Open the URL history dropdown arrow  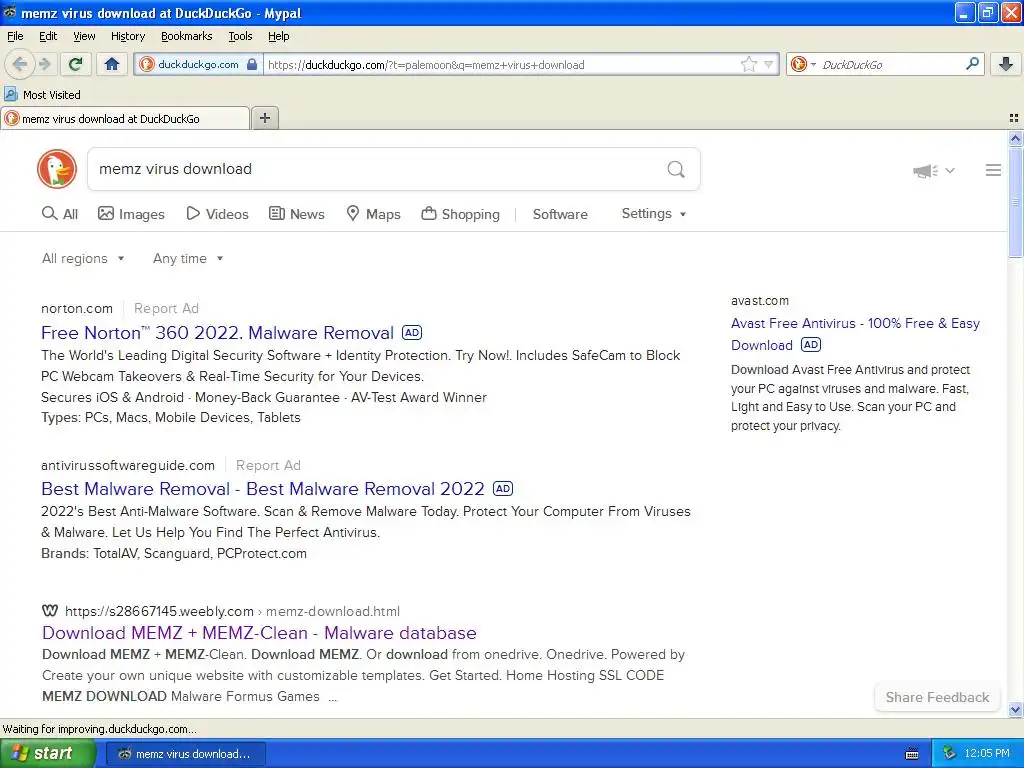769,64
